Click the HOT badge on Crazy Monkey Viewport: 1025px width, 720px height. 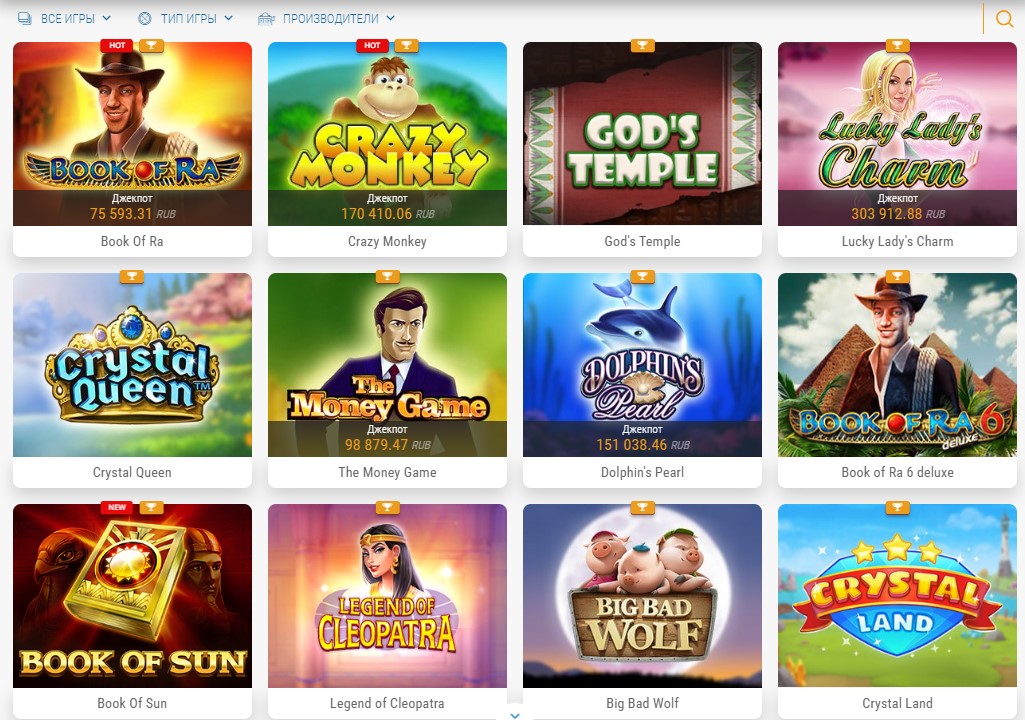click(x=372, y=45)
